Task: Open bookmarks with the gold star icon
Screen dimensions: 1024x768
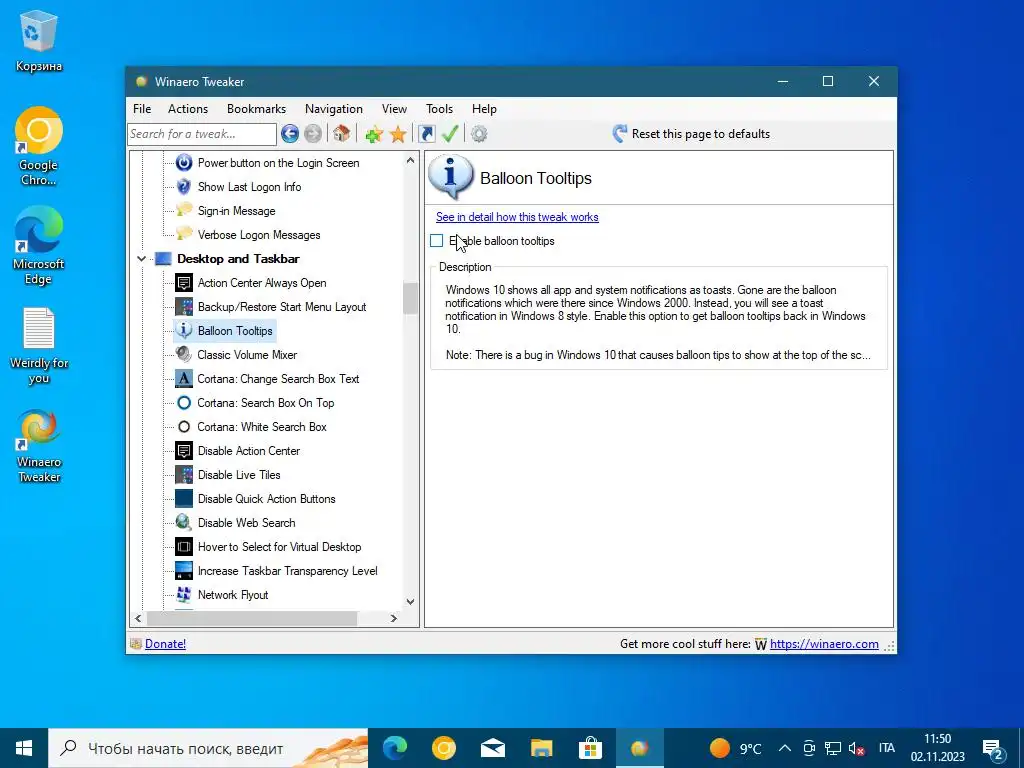Action: coord(398,134)
